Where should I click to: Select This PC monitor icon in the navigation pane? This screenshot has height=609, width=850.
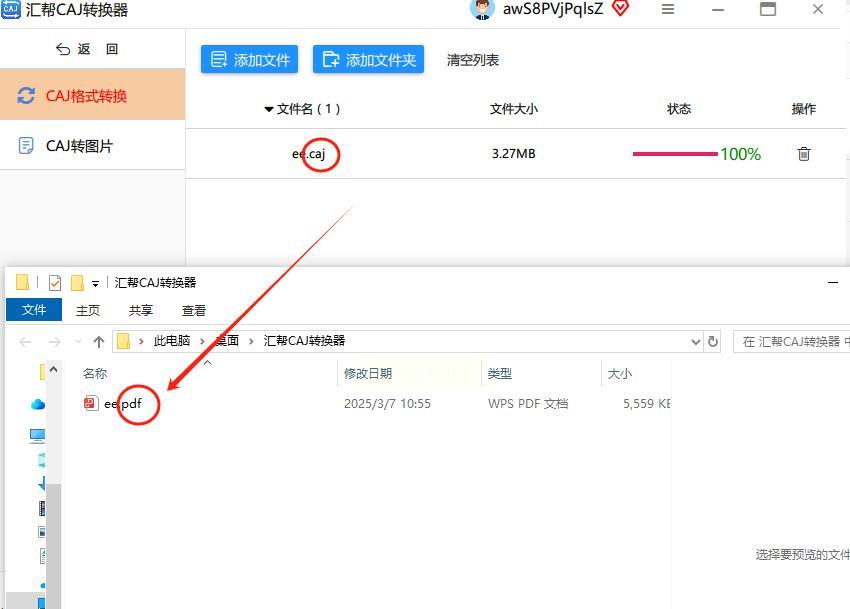(x=37, y=435)
